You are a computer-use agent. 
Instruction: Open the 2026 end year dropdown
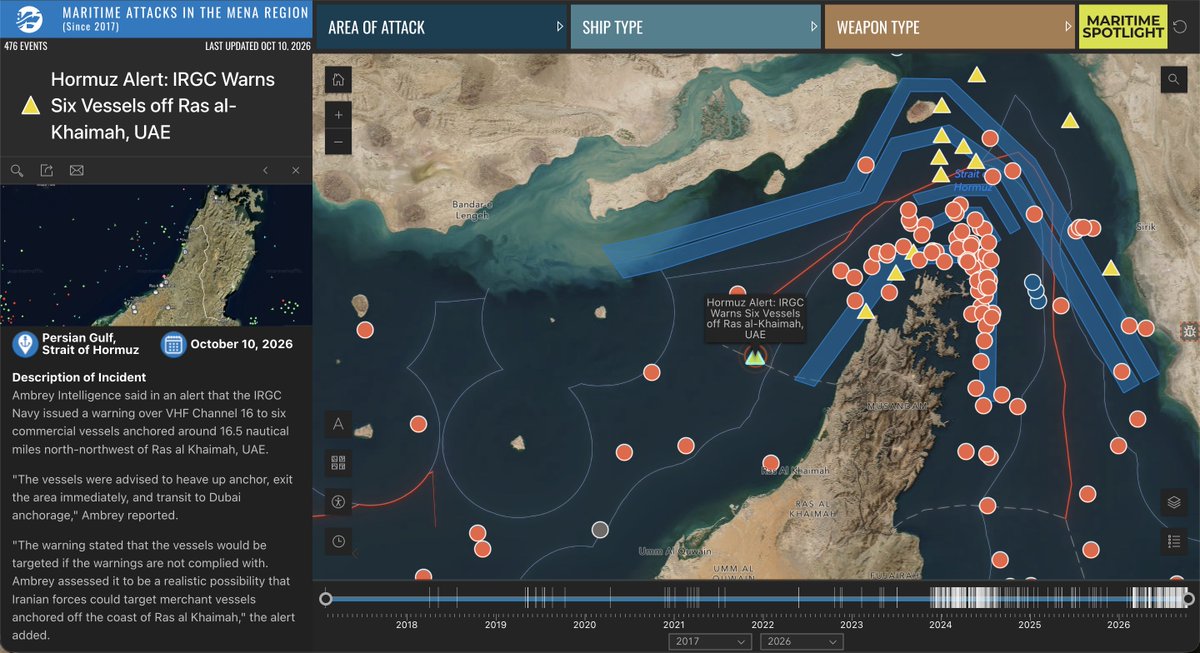click(800, 641)
